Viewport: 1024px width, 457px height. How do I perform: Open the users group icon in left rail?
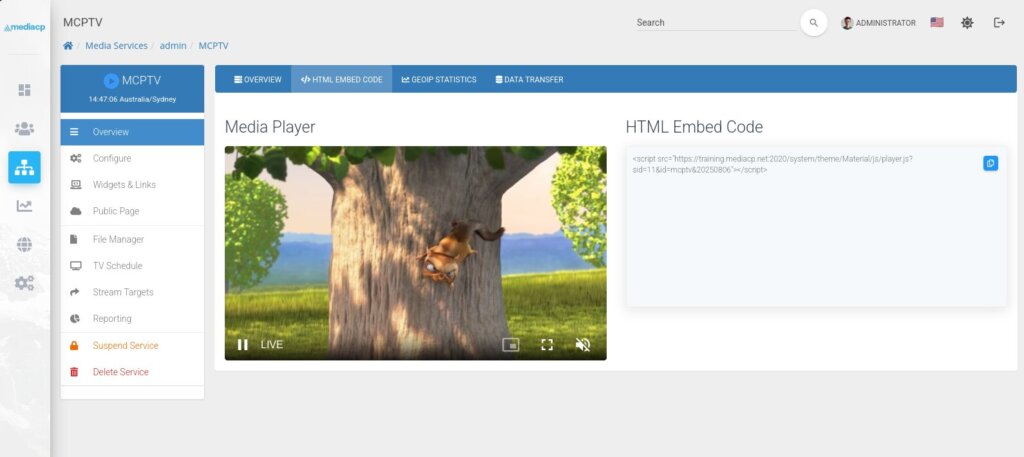point(24,129)
